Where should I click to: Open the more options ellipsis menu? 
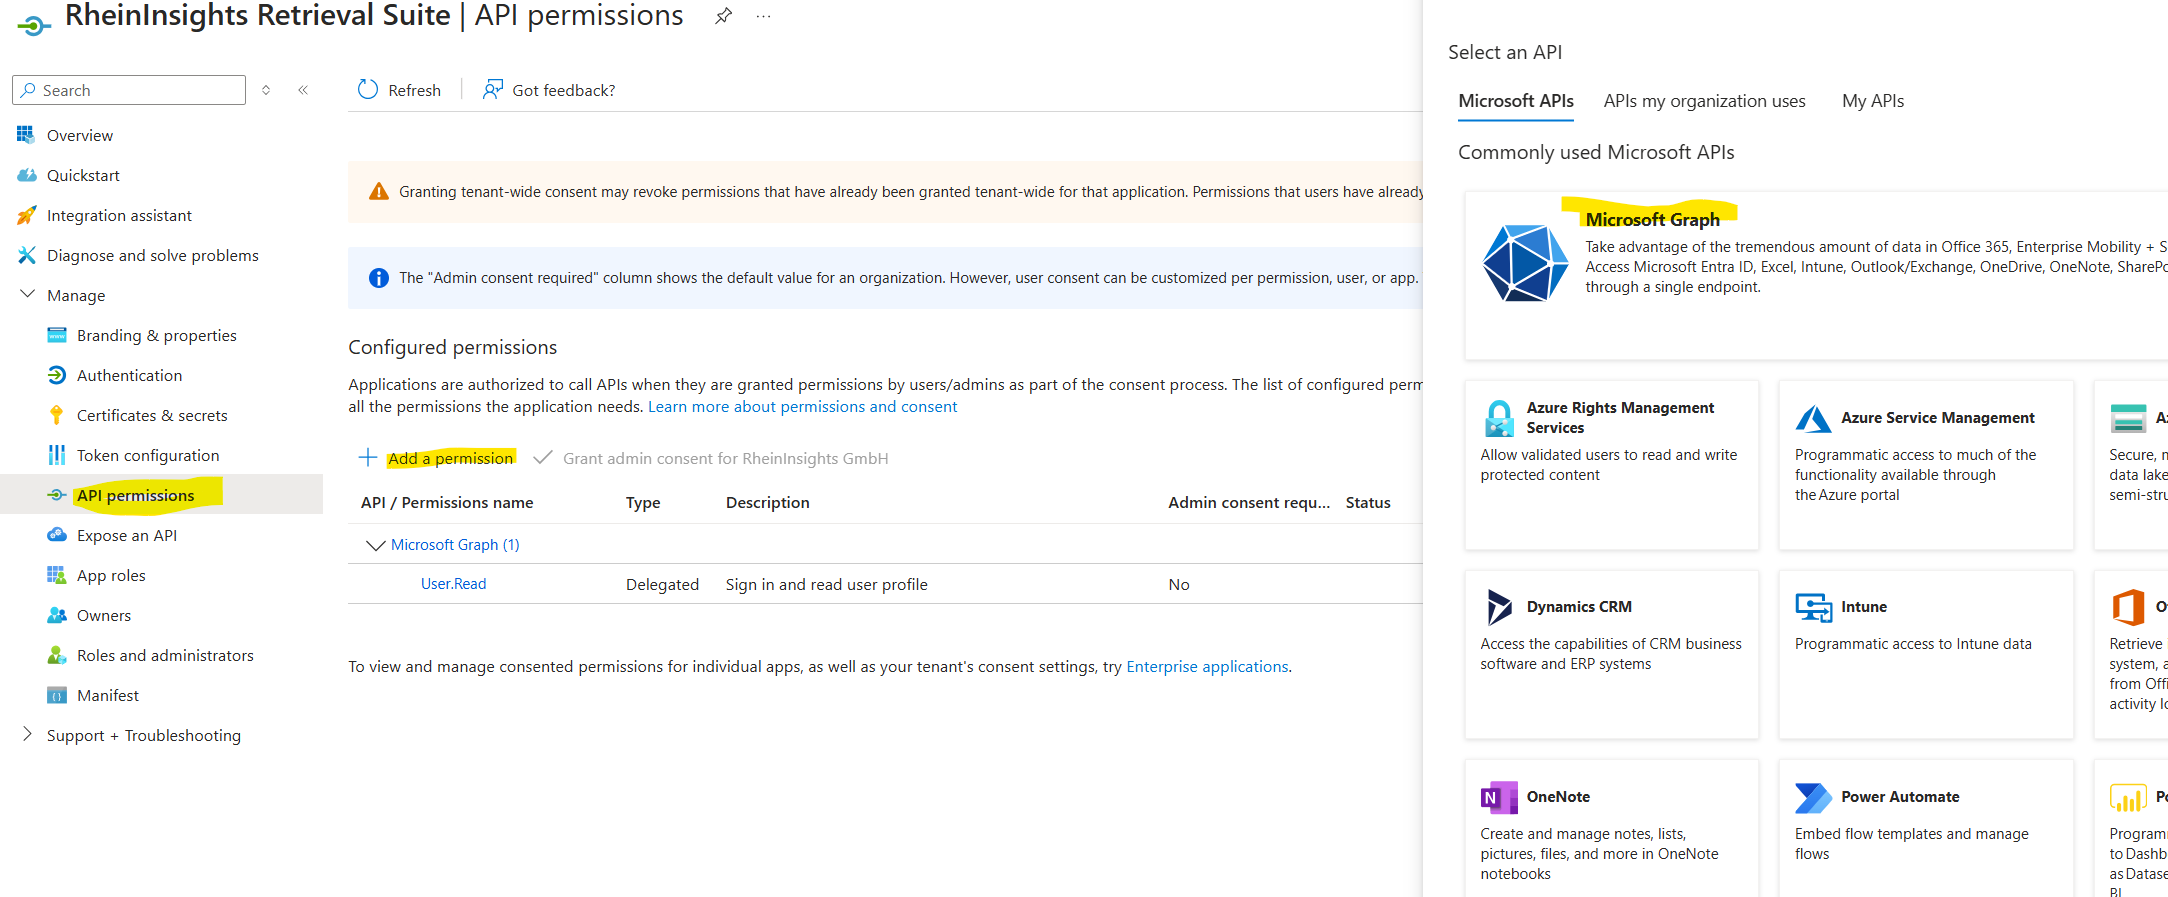click(763, 17)
